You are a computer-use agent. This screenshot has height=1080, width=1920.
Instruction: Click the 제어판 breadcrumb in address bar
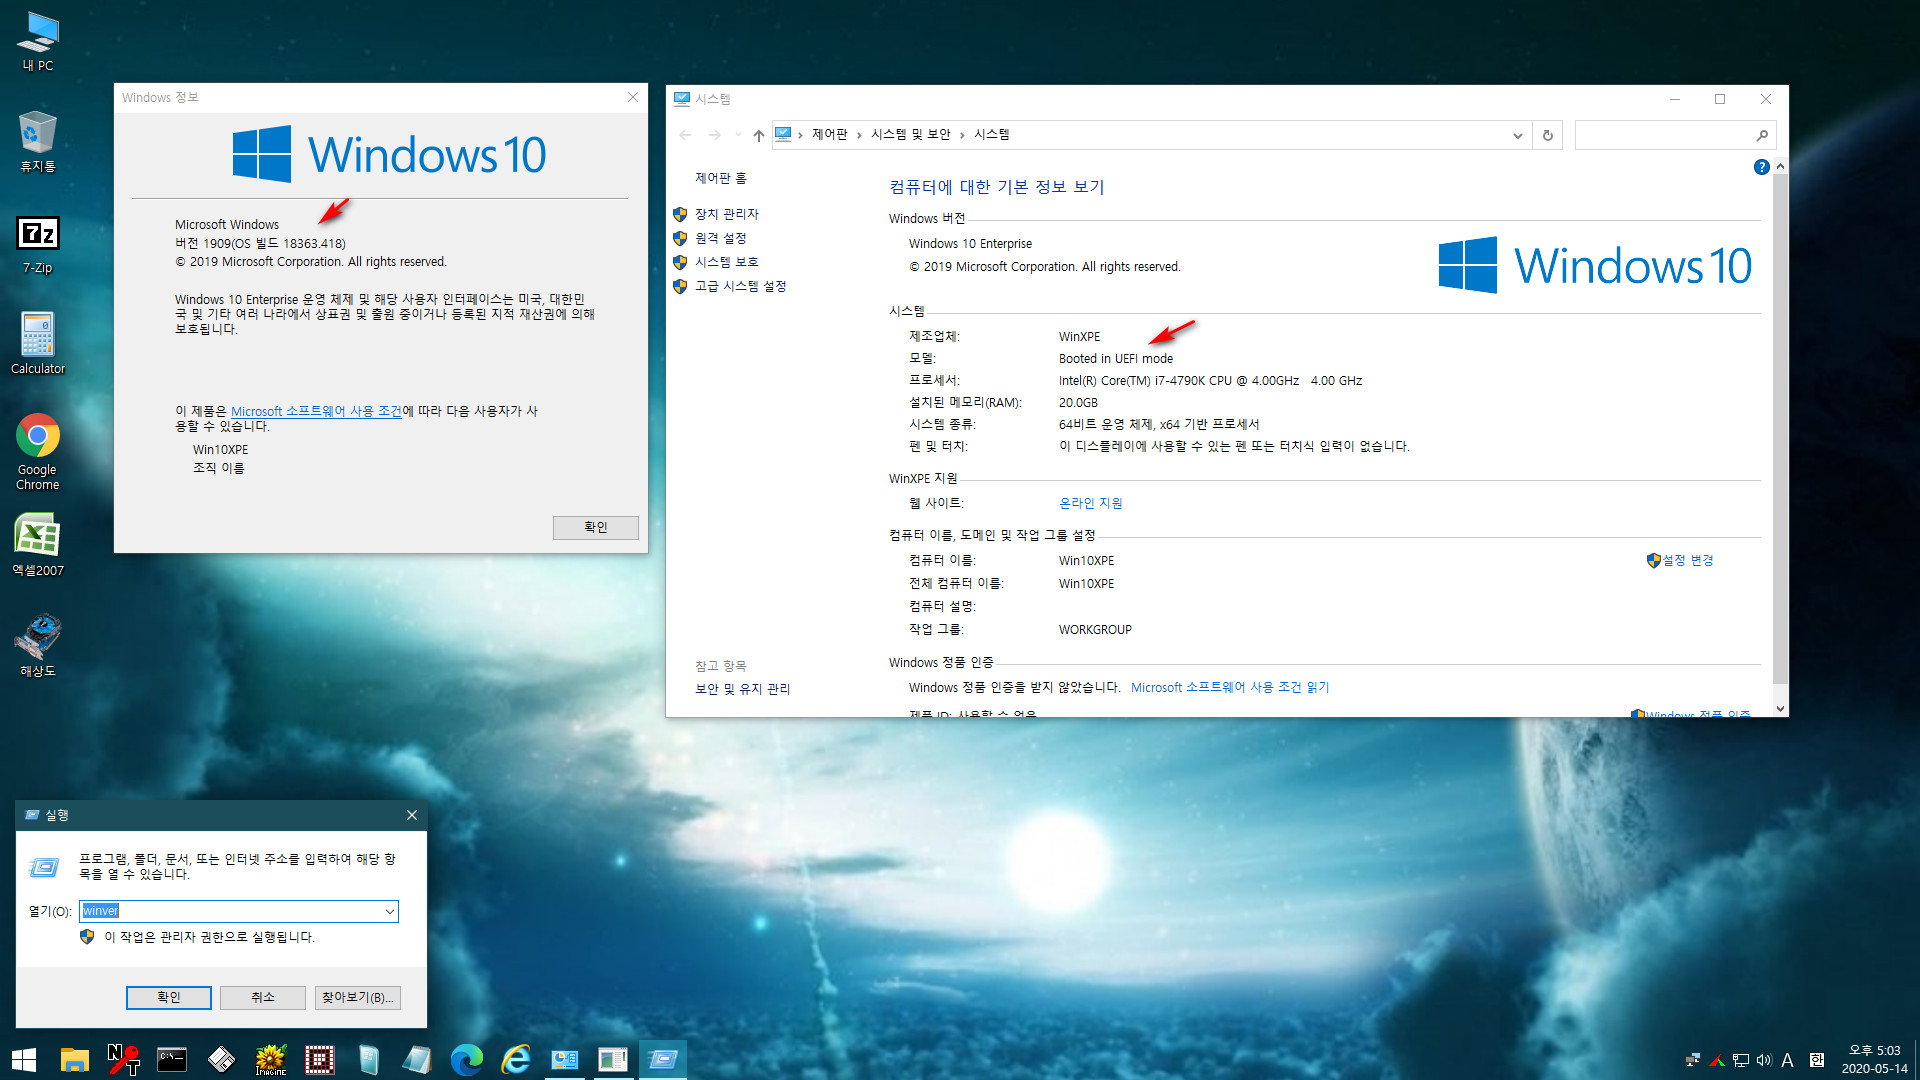(x=829, y=134)
